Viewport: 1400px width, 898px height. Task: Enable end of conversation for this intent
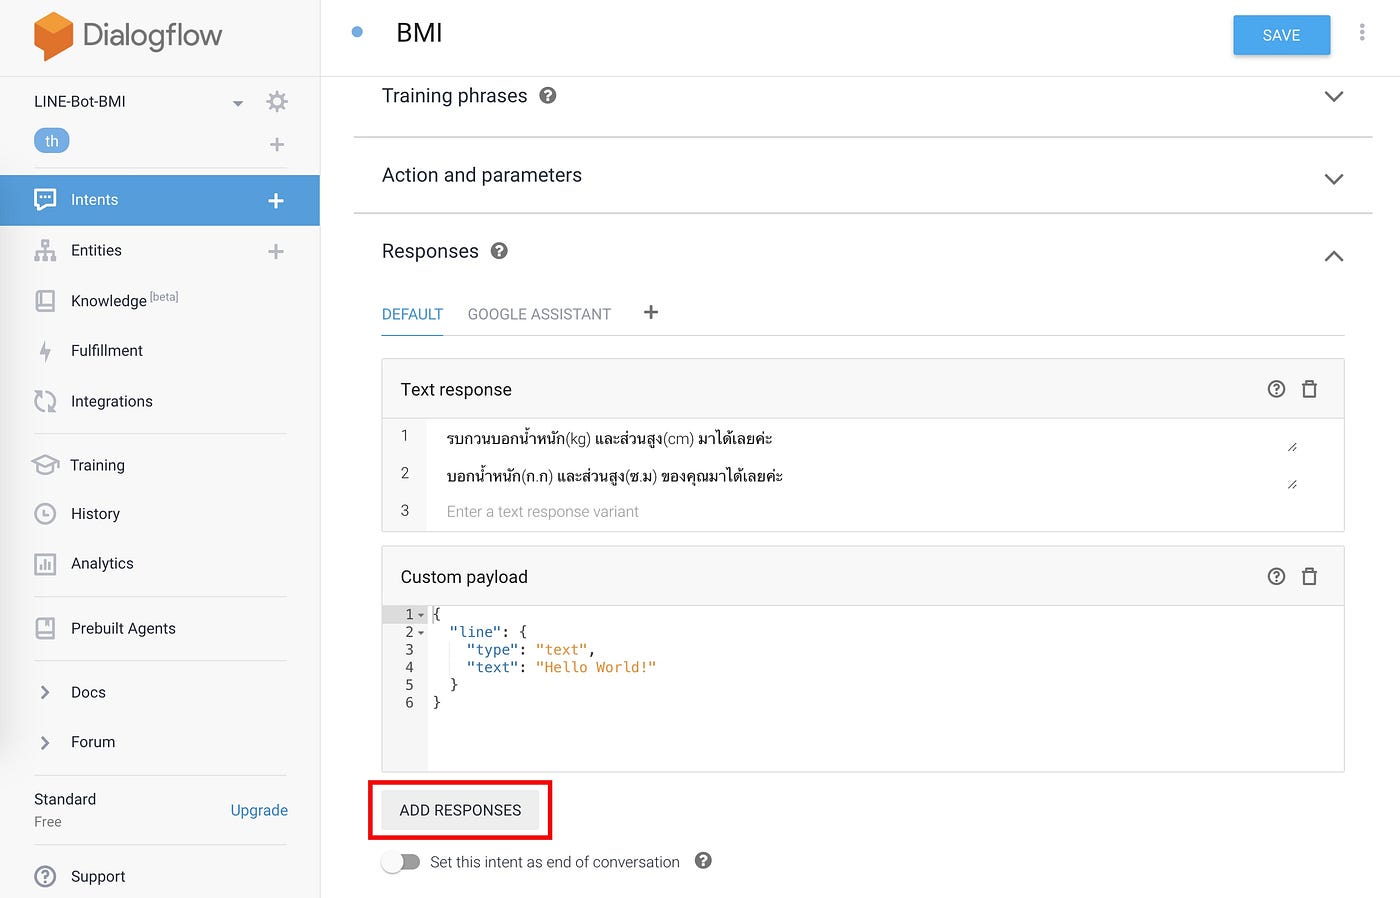pos(402,861)
